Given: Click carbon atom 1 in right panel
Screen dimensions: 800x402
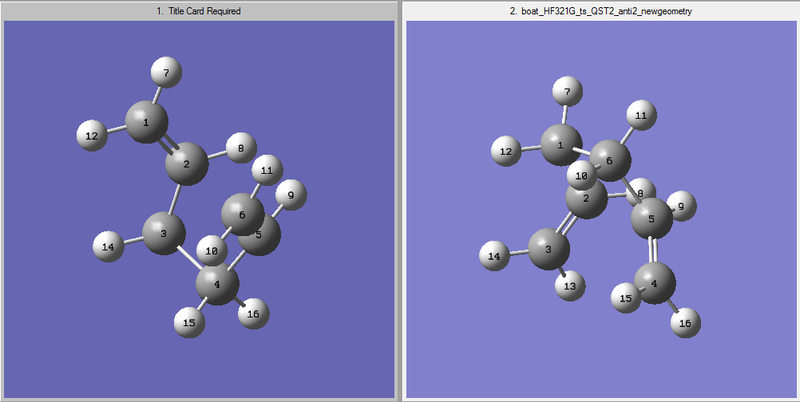Looking at the screenshot, I should [x=559, y=144].
